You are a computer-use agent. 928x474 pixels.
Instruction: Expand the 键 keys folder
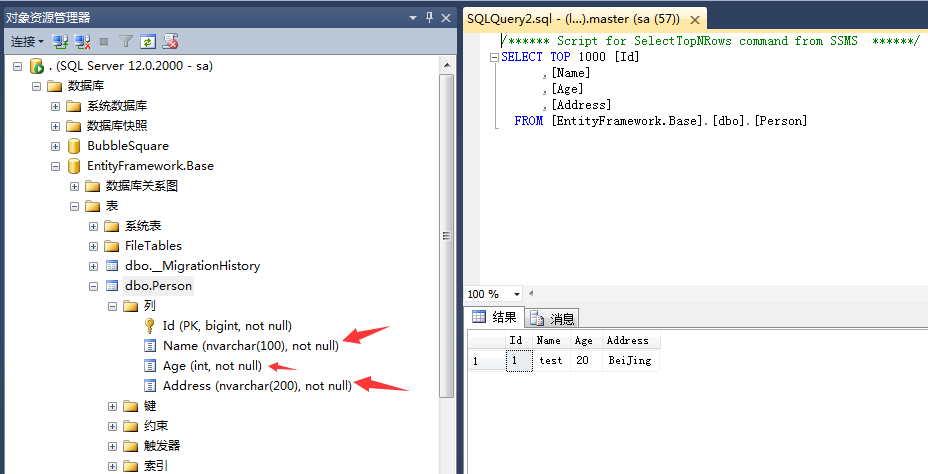tap(112, 406)
